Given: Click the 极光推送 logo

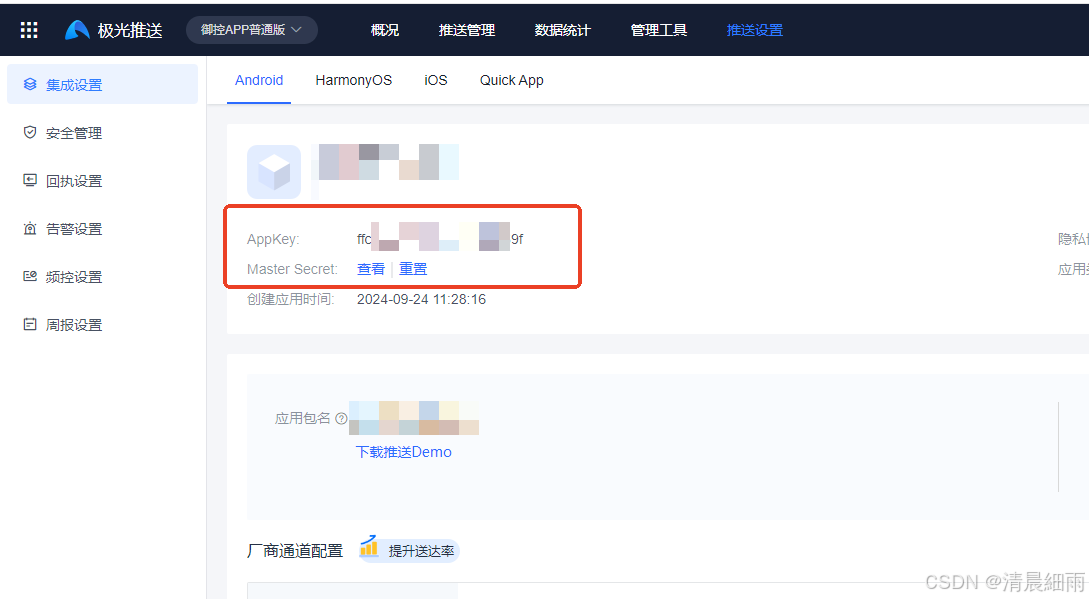Looking at the screenshot, I should (114, 30).
